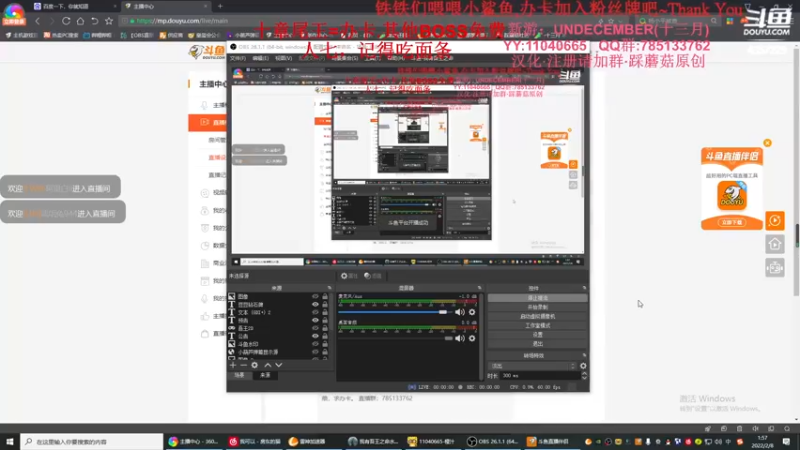Remove selected source with the minus icon
Viewport: 800px width, 450px height.
(x=243, y=365)
